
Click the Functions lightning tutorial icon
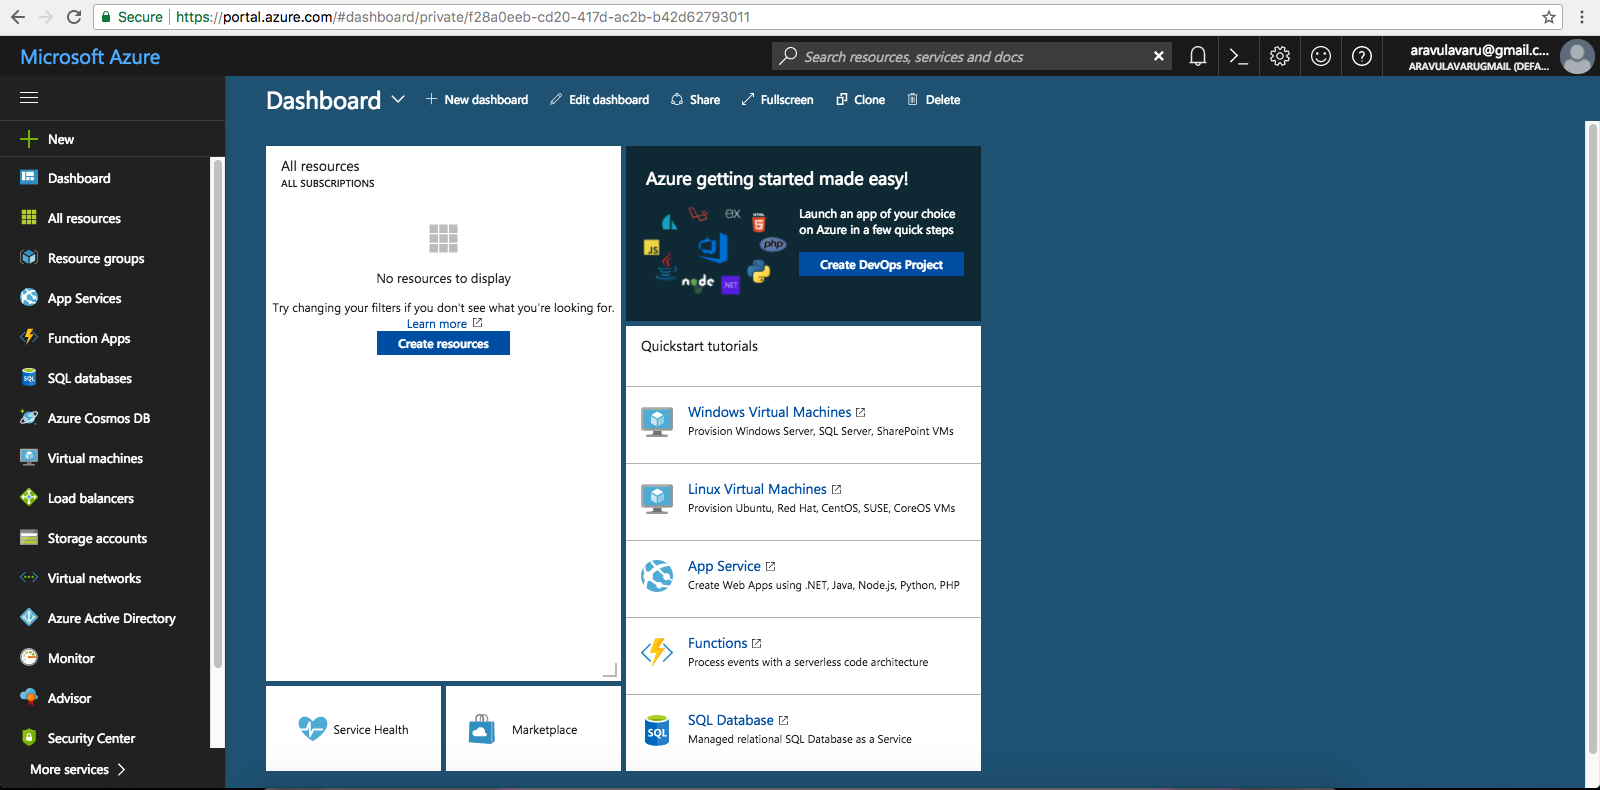tap(657, 652)
